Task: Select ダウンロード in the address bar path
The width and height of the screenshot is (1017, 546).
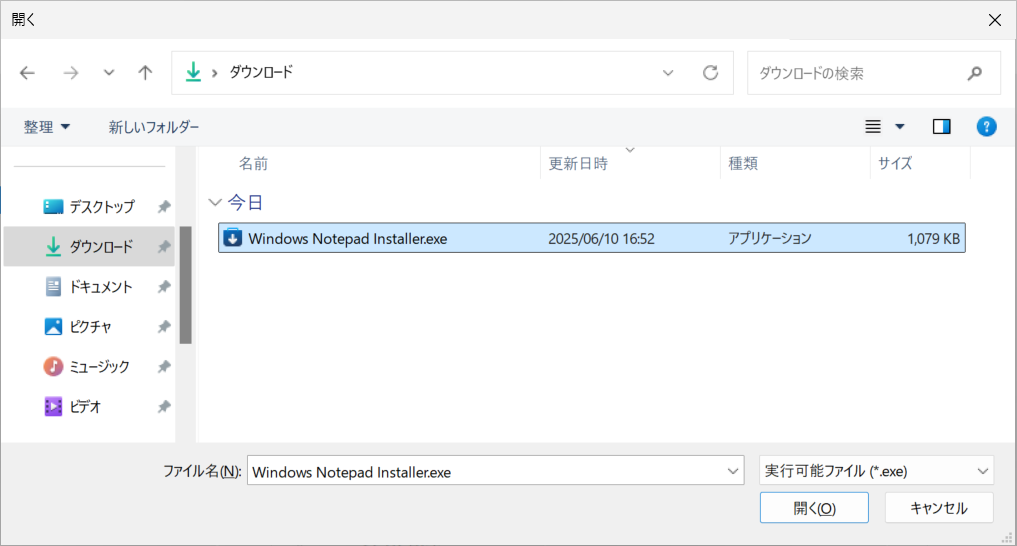Action: [261, 72]
